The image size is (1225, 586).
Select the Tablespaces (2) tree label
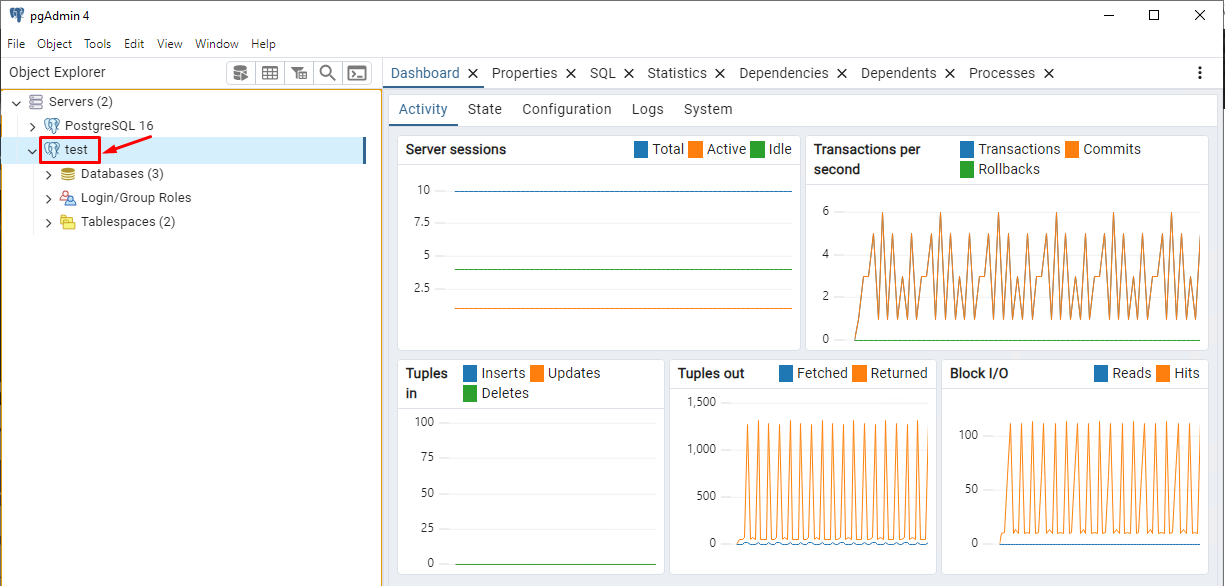click(128, 222)
